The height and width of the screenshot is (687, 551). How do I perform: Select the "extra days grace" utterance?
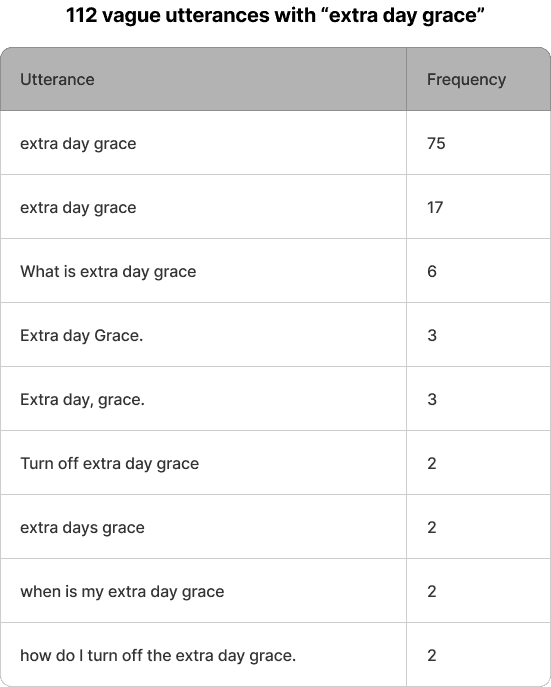(82, 528)
